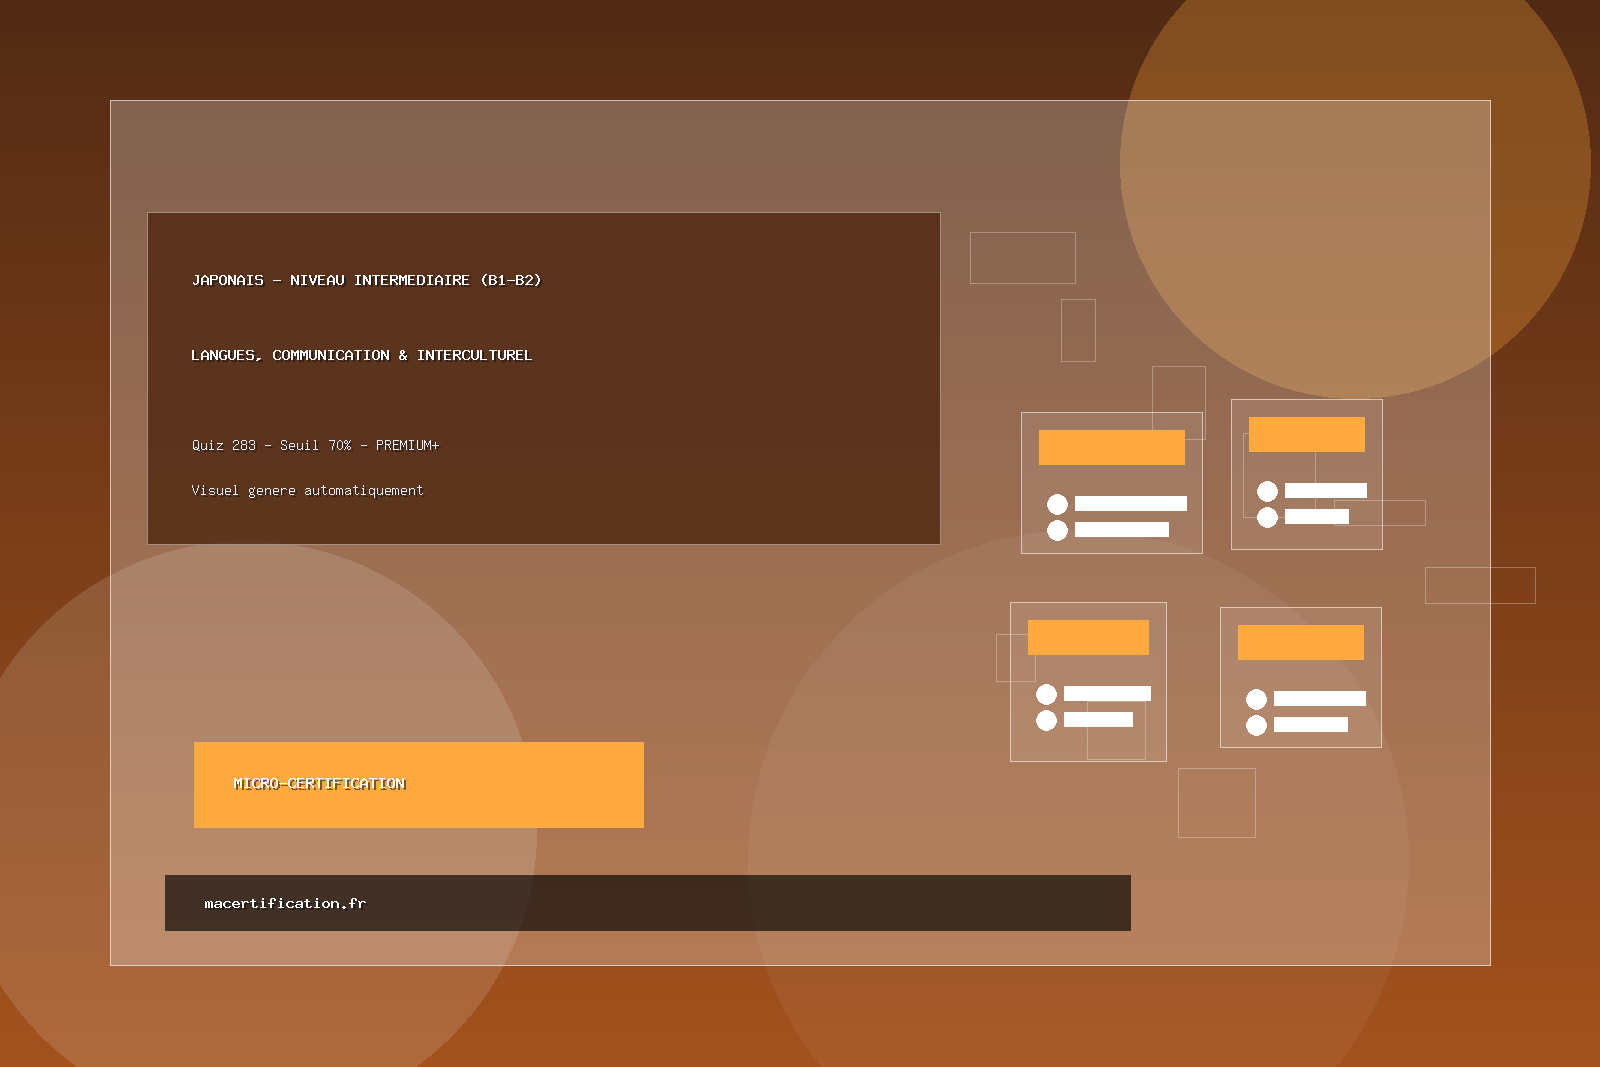Open the macertification.fr link
The image size is (1600, 1067).
(285, 903)
